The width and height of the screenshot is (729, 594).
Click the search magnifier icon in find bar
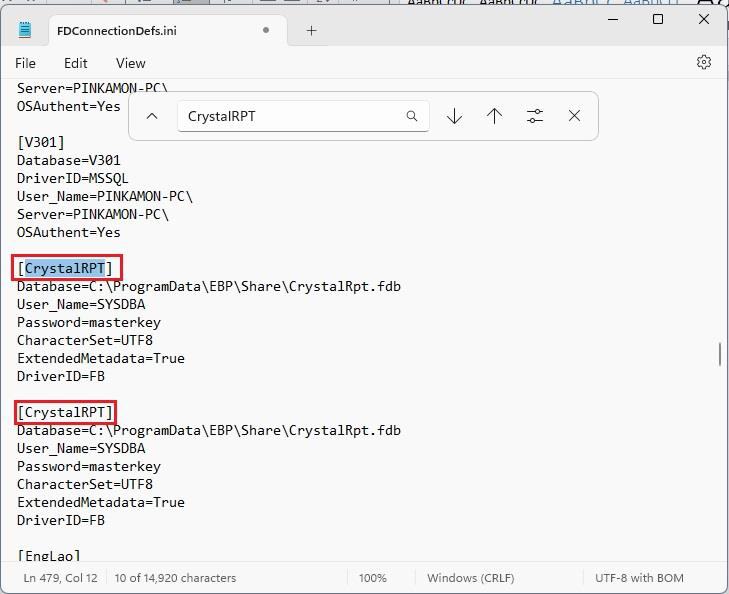coord(412,116)
